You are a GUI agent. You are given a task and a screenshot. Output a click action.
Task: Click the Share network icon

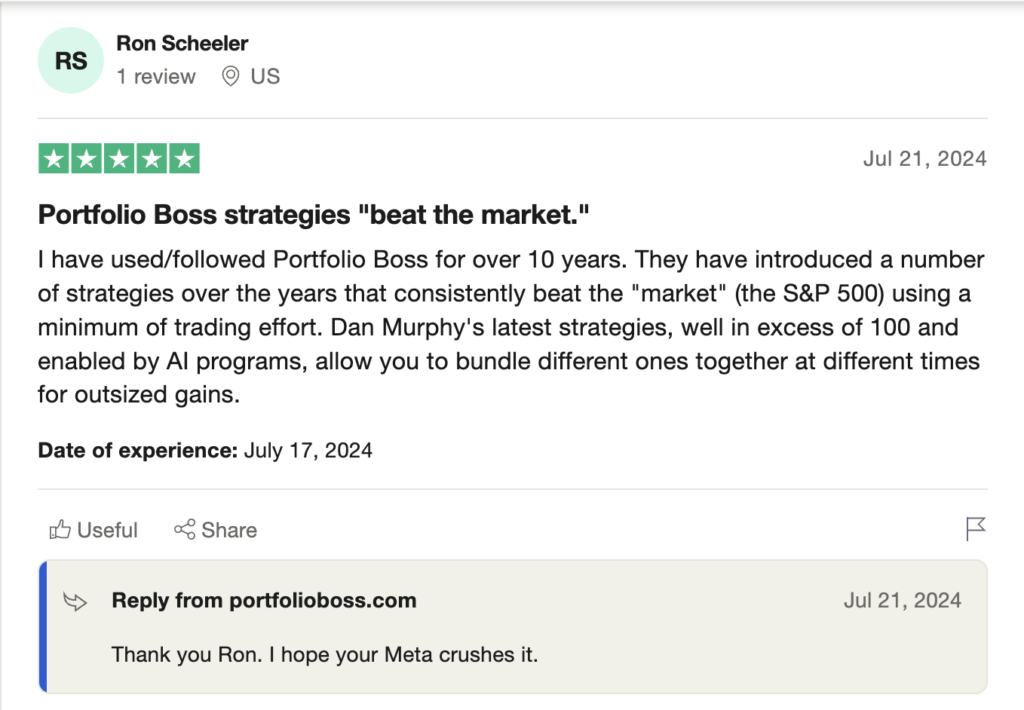[185, 529]
